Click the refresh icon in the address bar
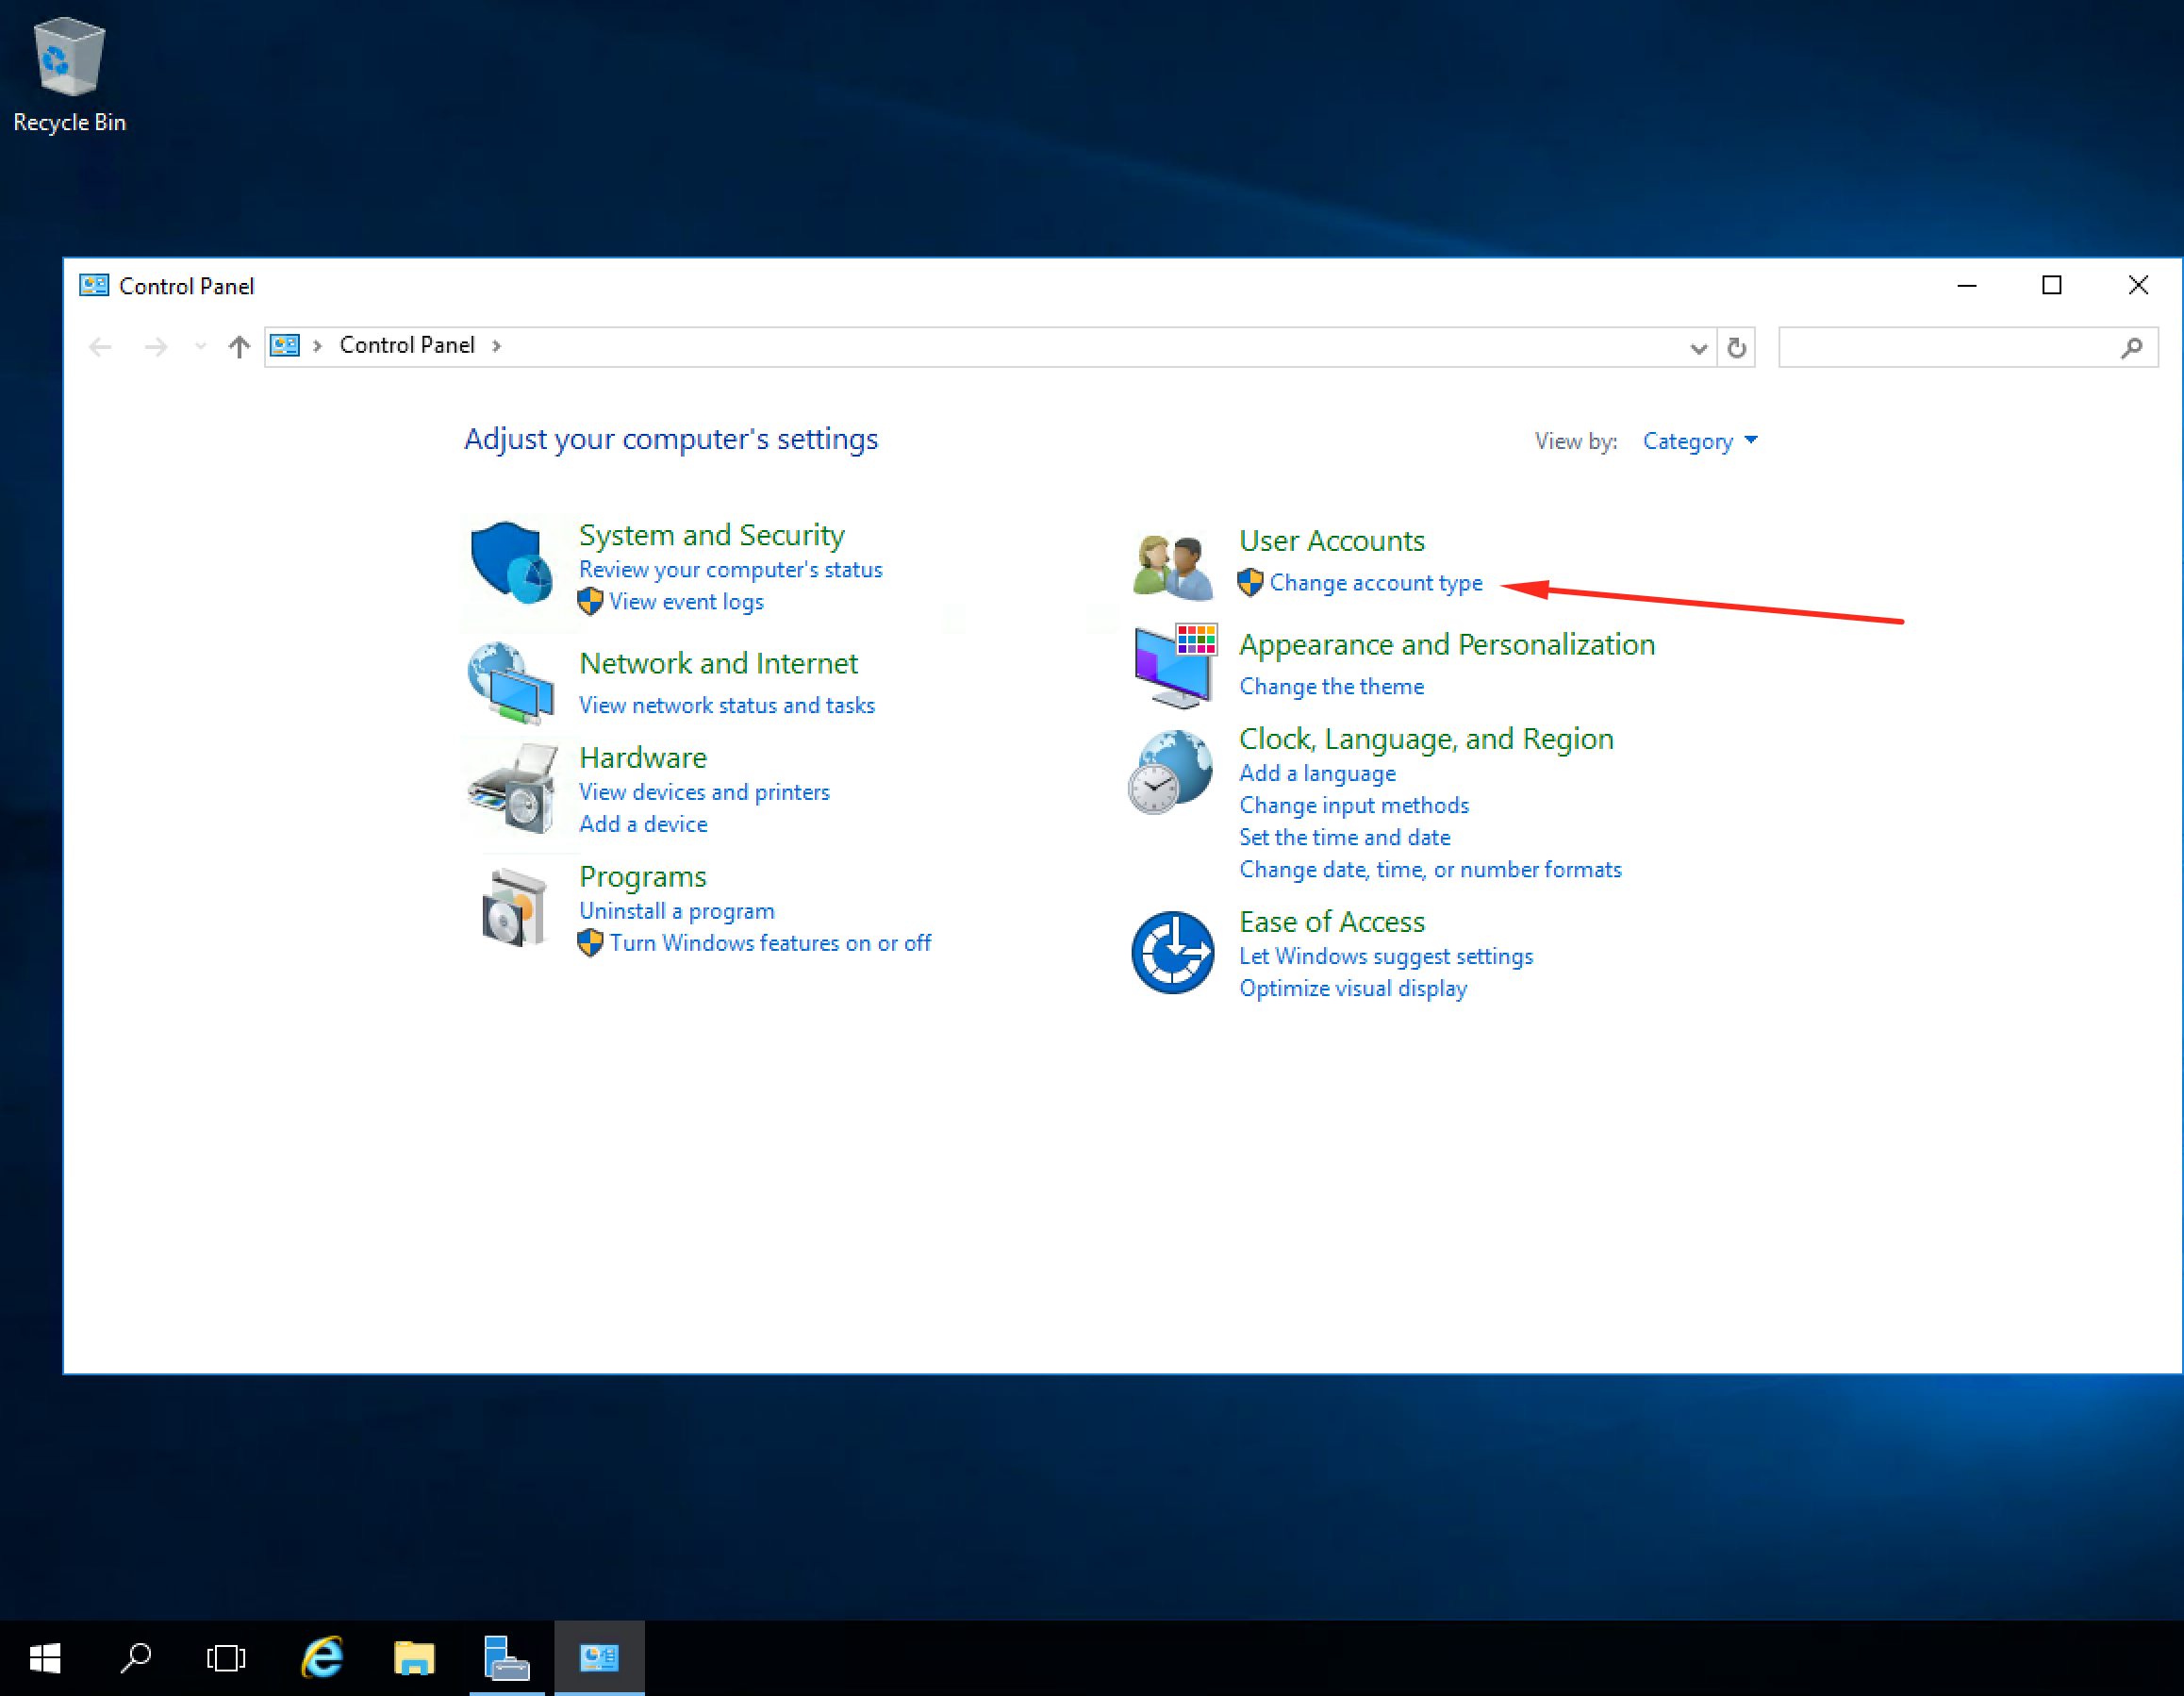The image size is (2184, 1696). coord(1737,347)
